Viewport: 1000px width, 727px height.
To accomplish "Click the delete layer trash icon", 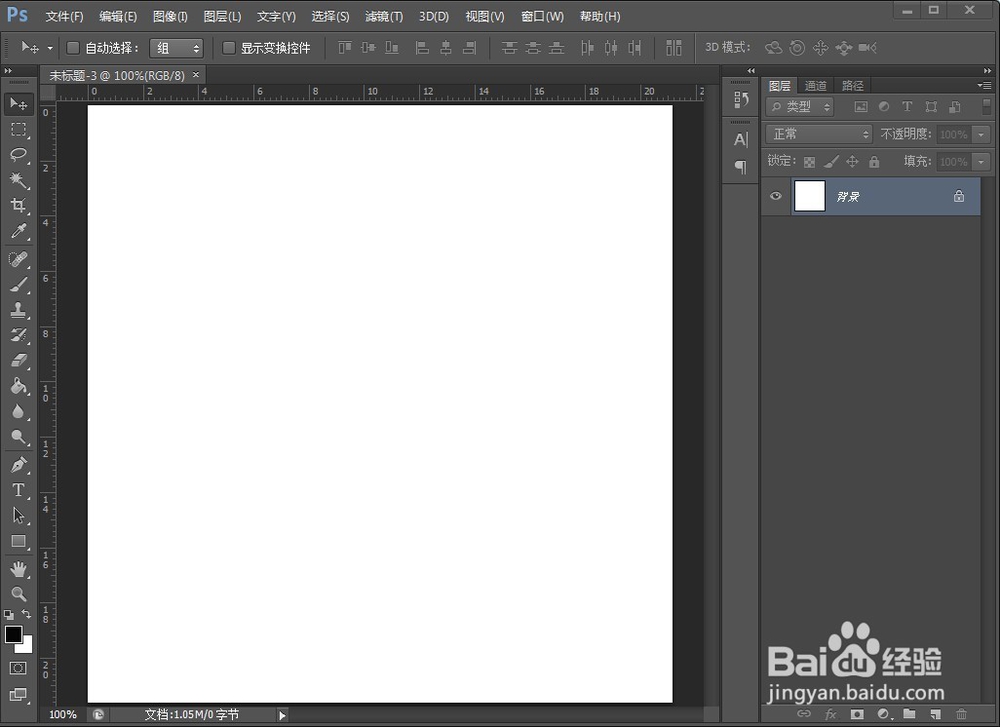I will tap(961, 714).
